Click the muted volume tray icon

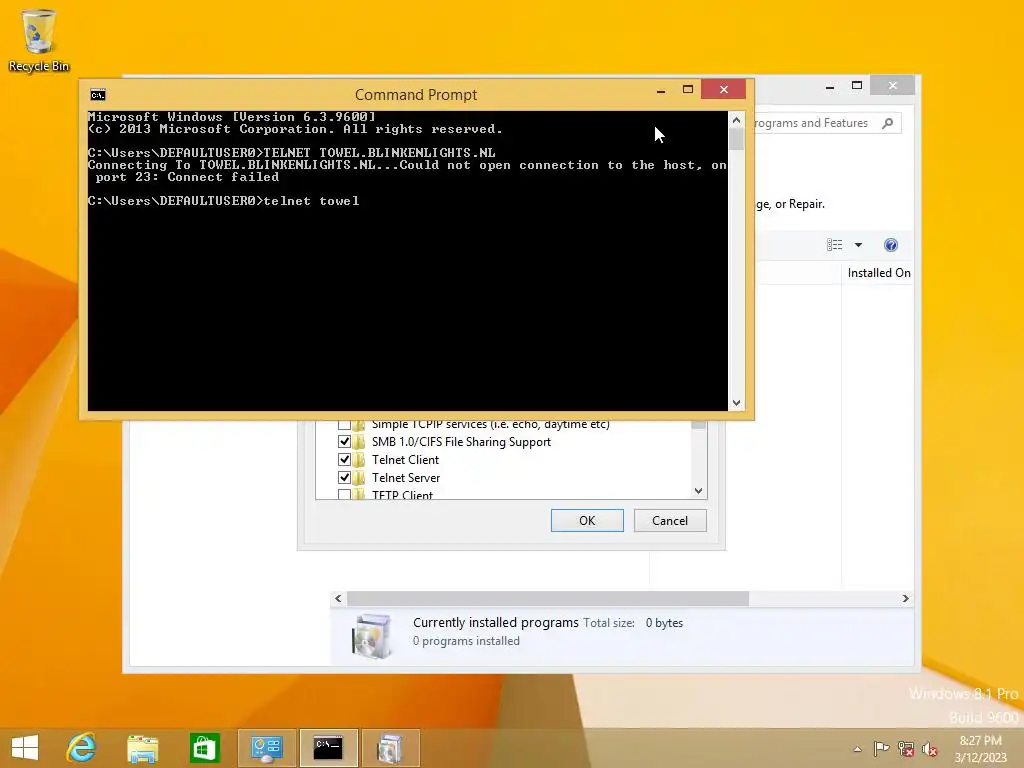click(930, 748)
